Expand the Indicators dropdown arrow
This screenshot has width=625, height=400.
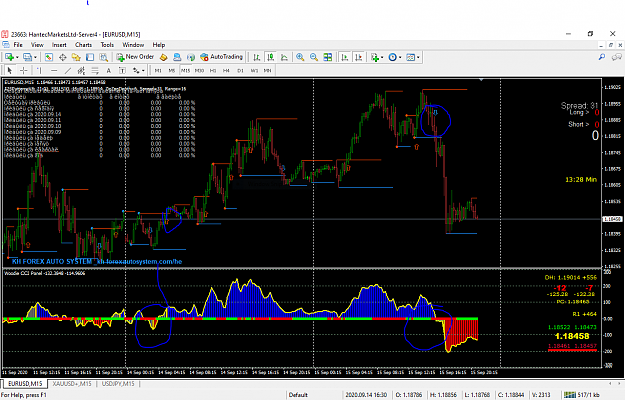pos(382,57)
